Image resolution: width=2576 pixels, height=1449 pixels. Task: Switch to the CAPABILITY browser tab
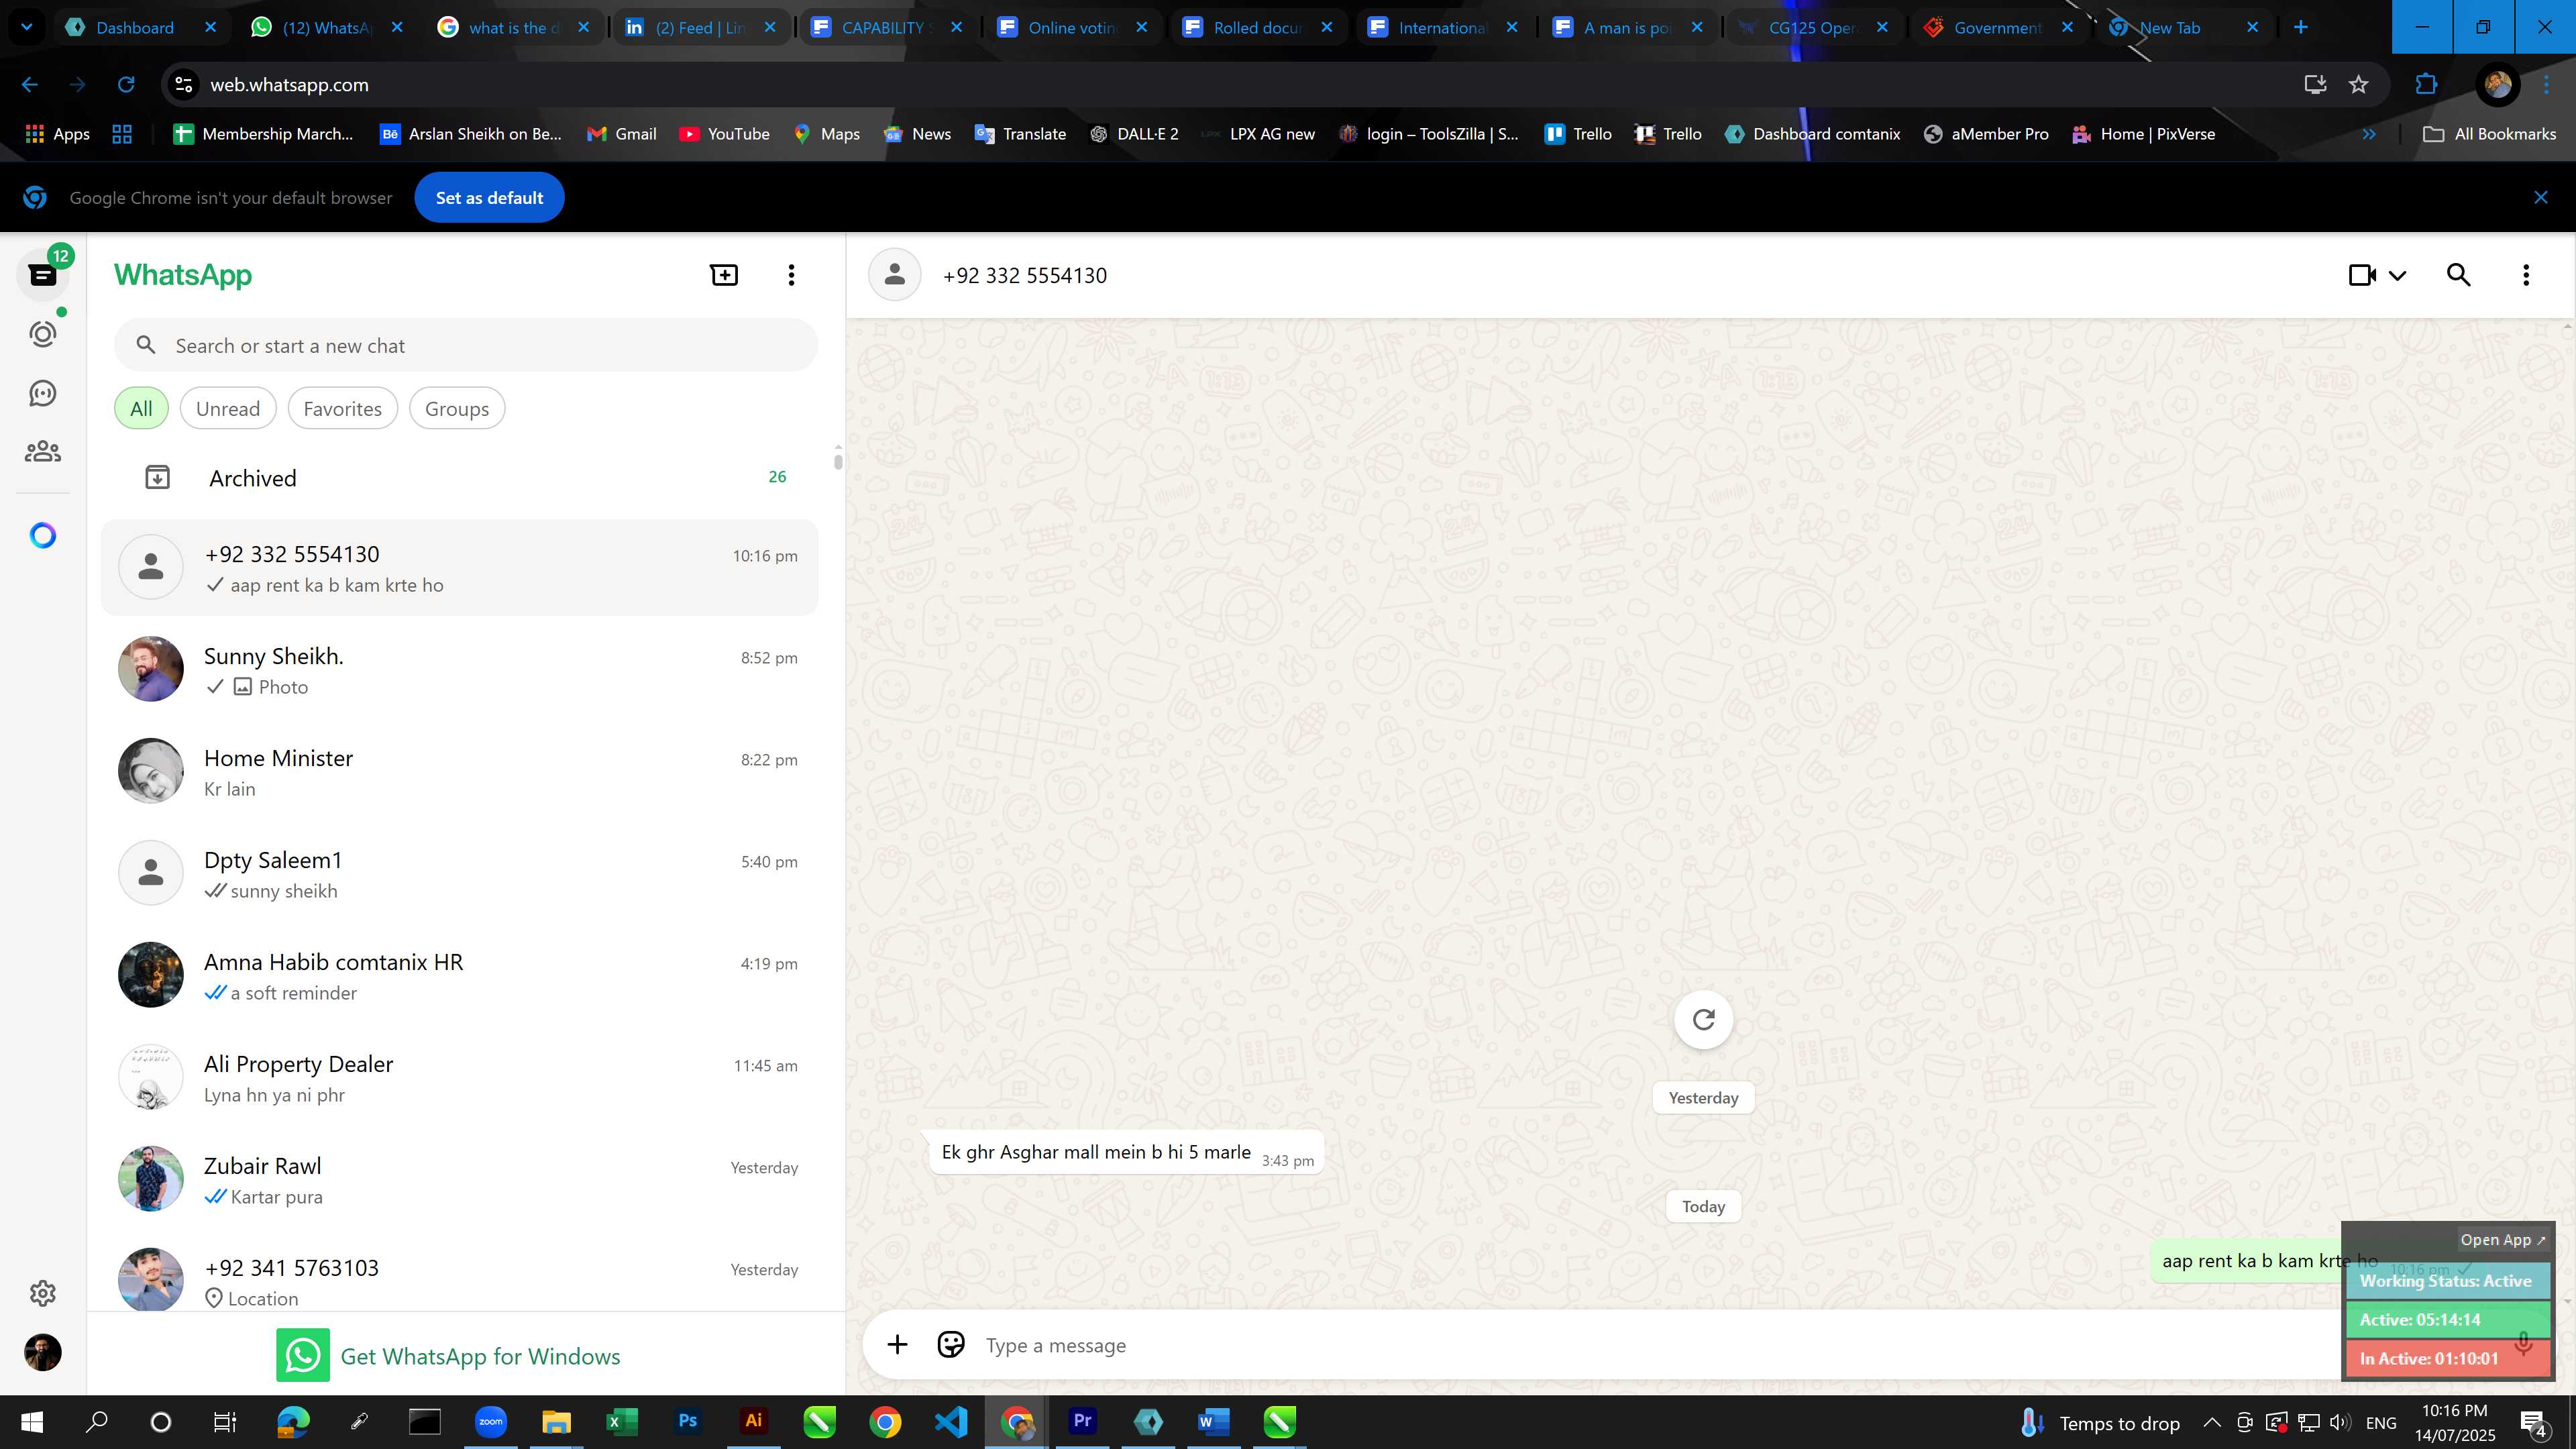point(885,28)
